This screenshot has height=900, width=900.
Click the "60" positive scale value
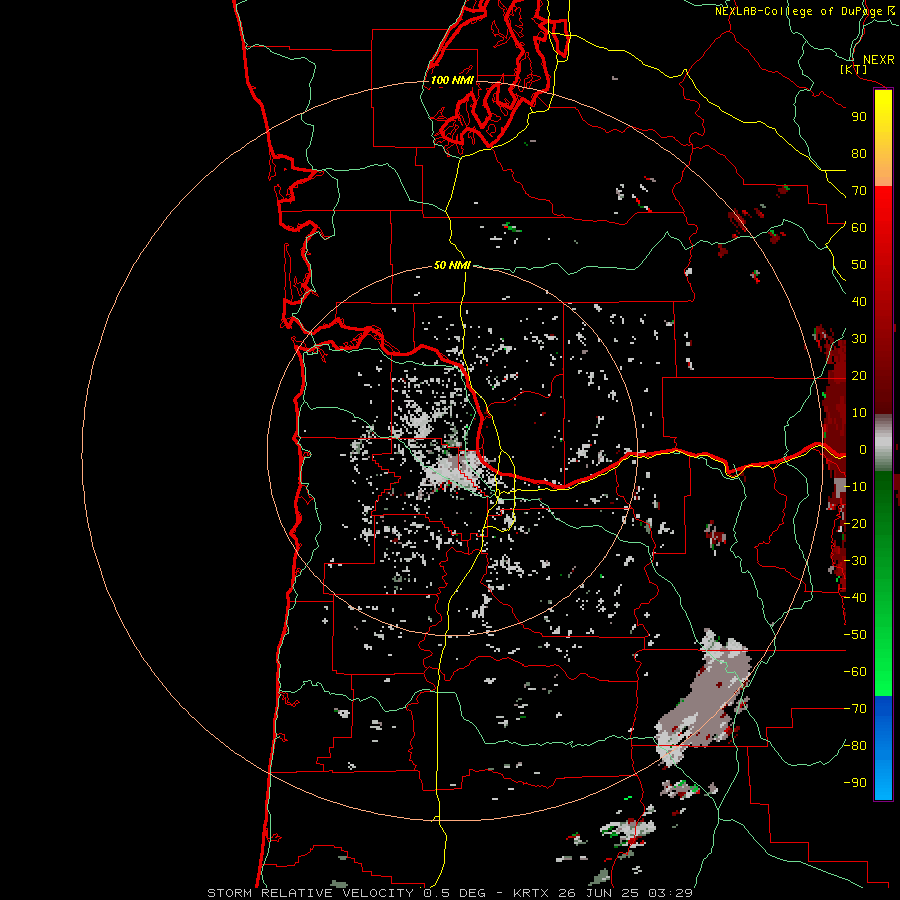click(x=859, y=228)
